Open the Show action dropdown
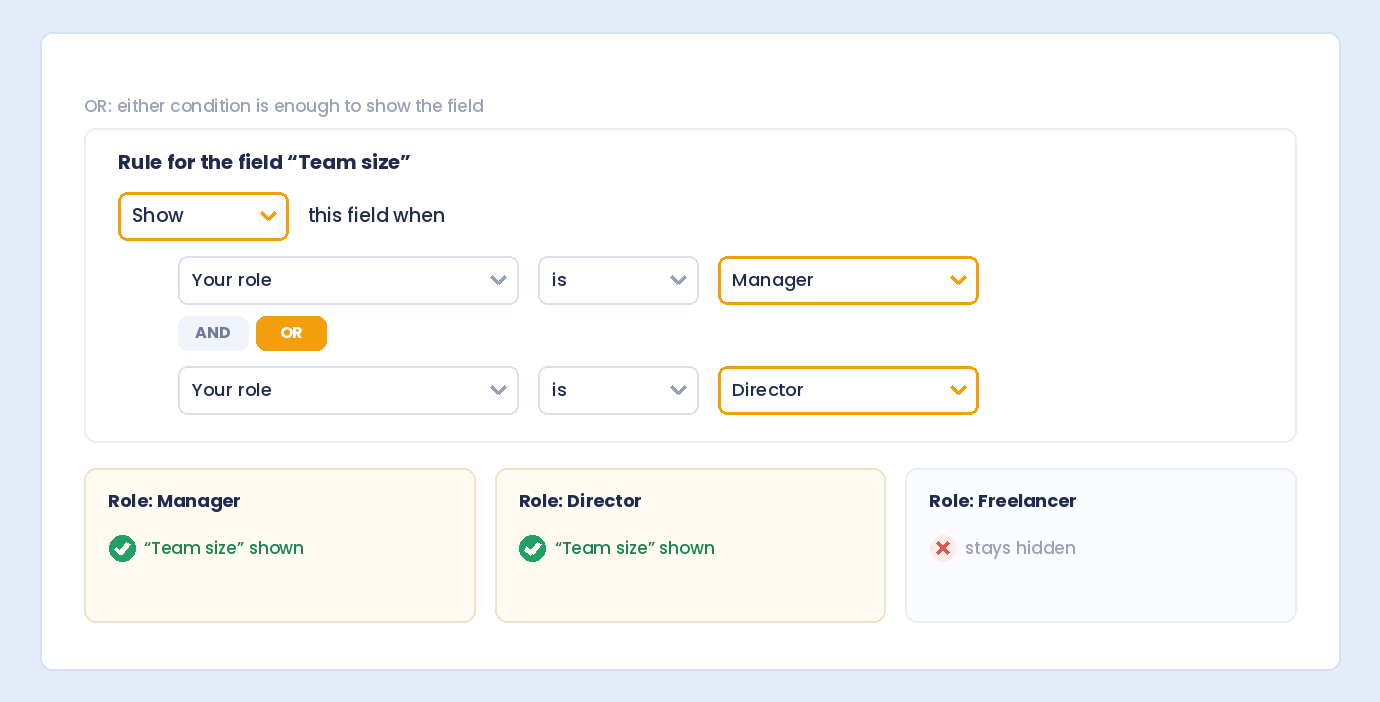Screen dimensions: 1380x702 point(203,216)
